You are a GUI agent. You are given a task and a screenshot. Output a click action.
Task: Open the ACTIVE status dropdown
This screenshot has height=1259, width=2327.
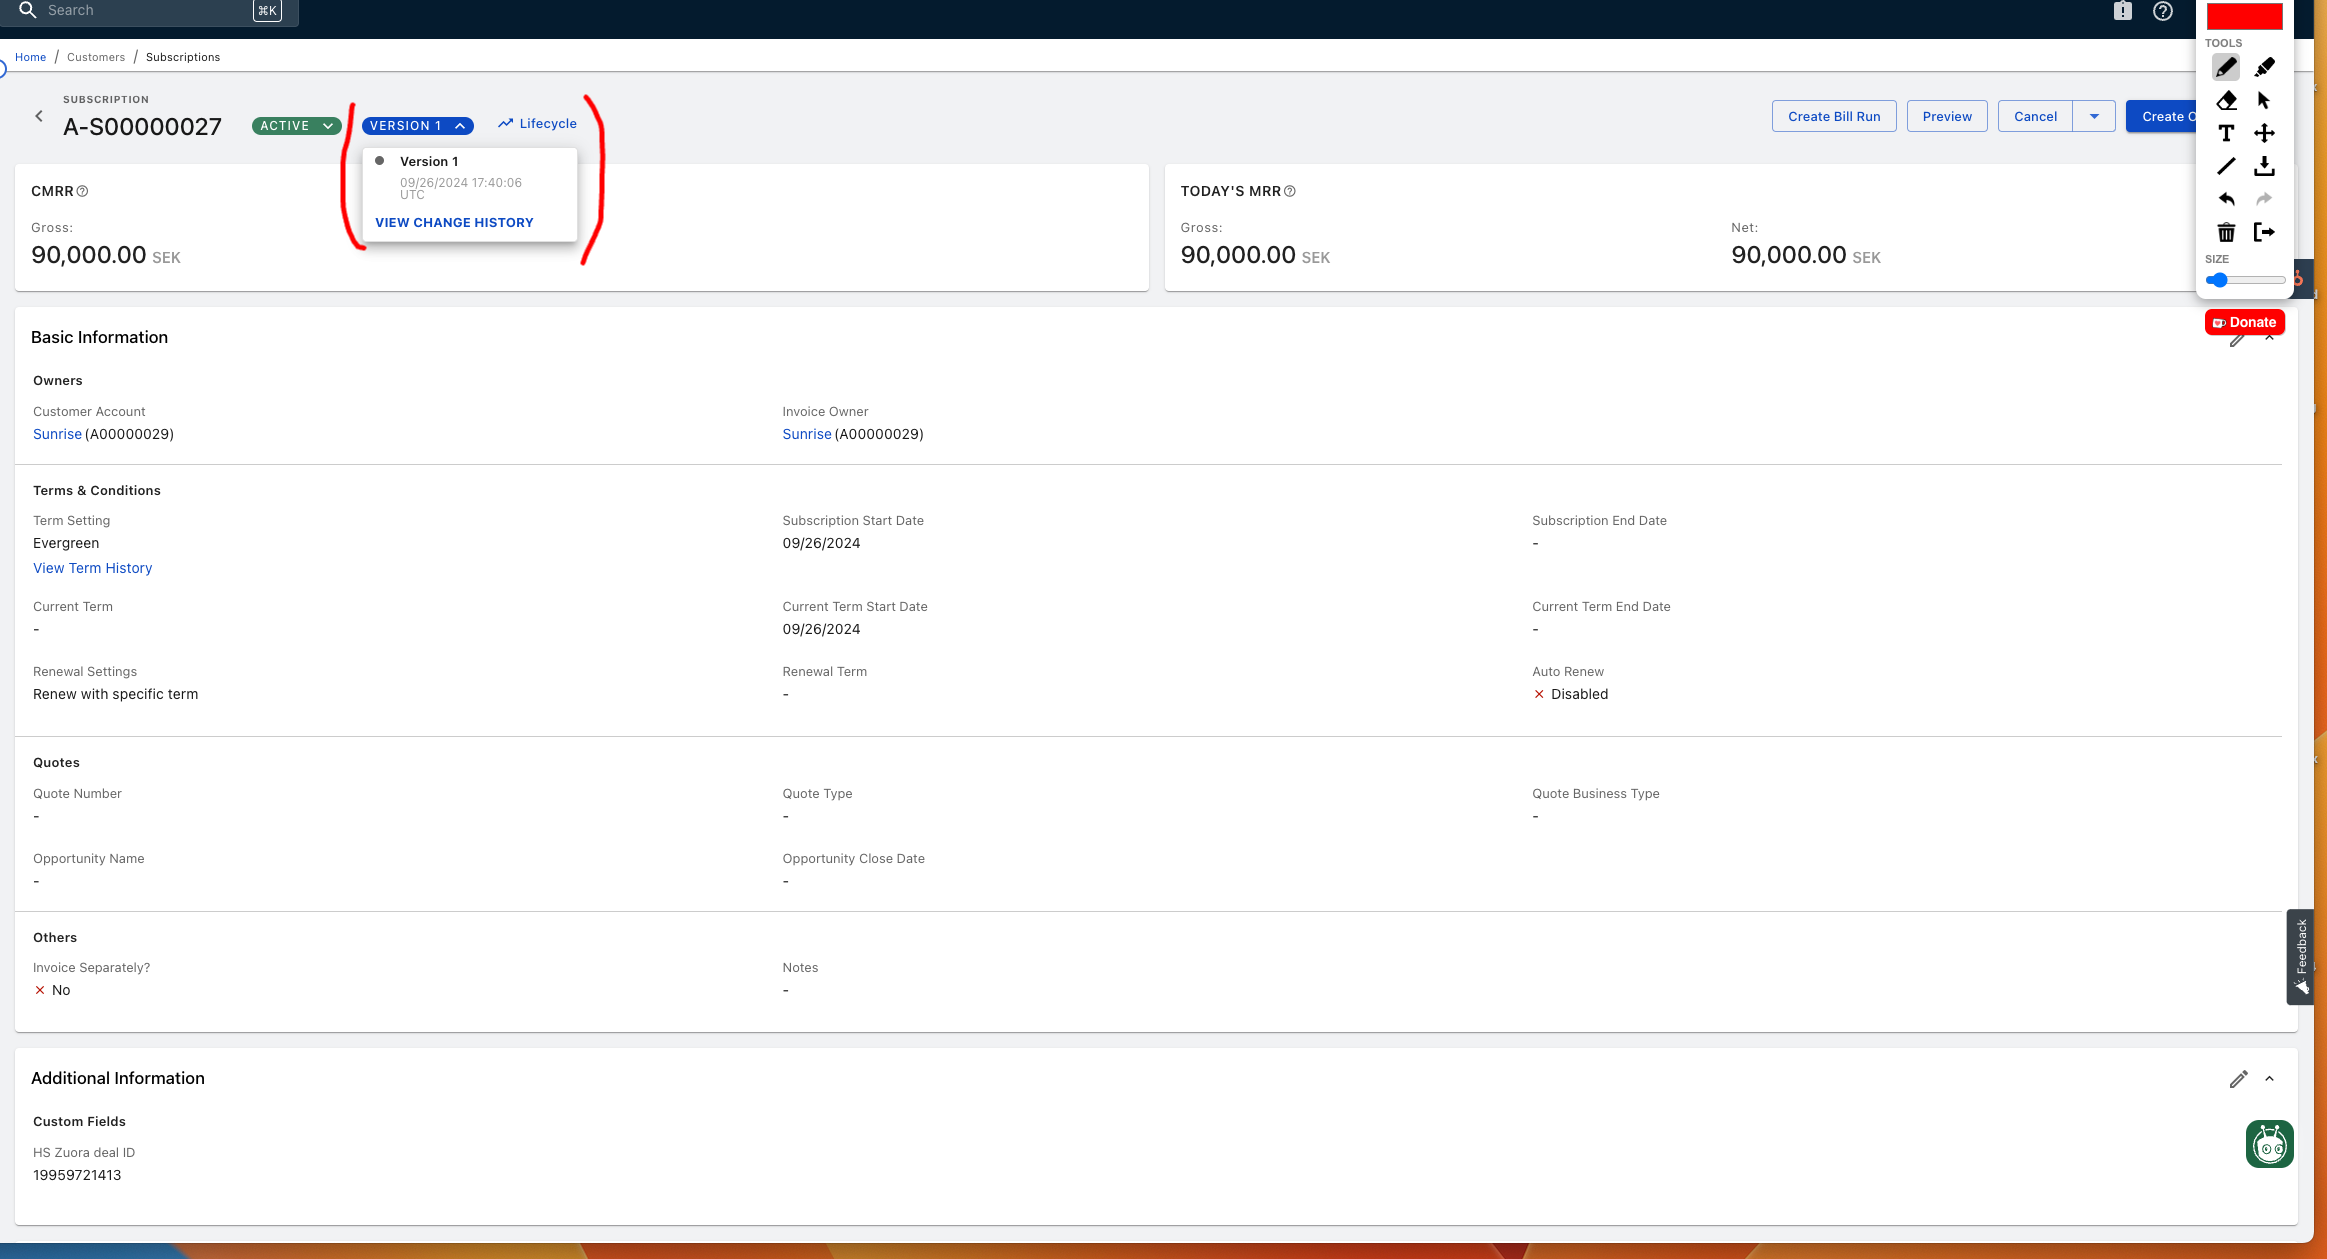click(x=297, y=126)
